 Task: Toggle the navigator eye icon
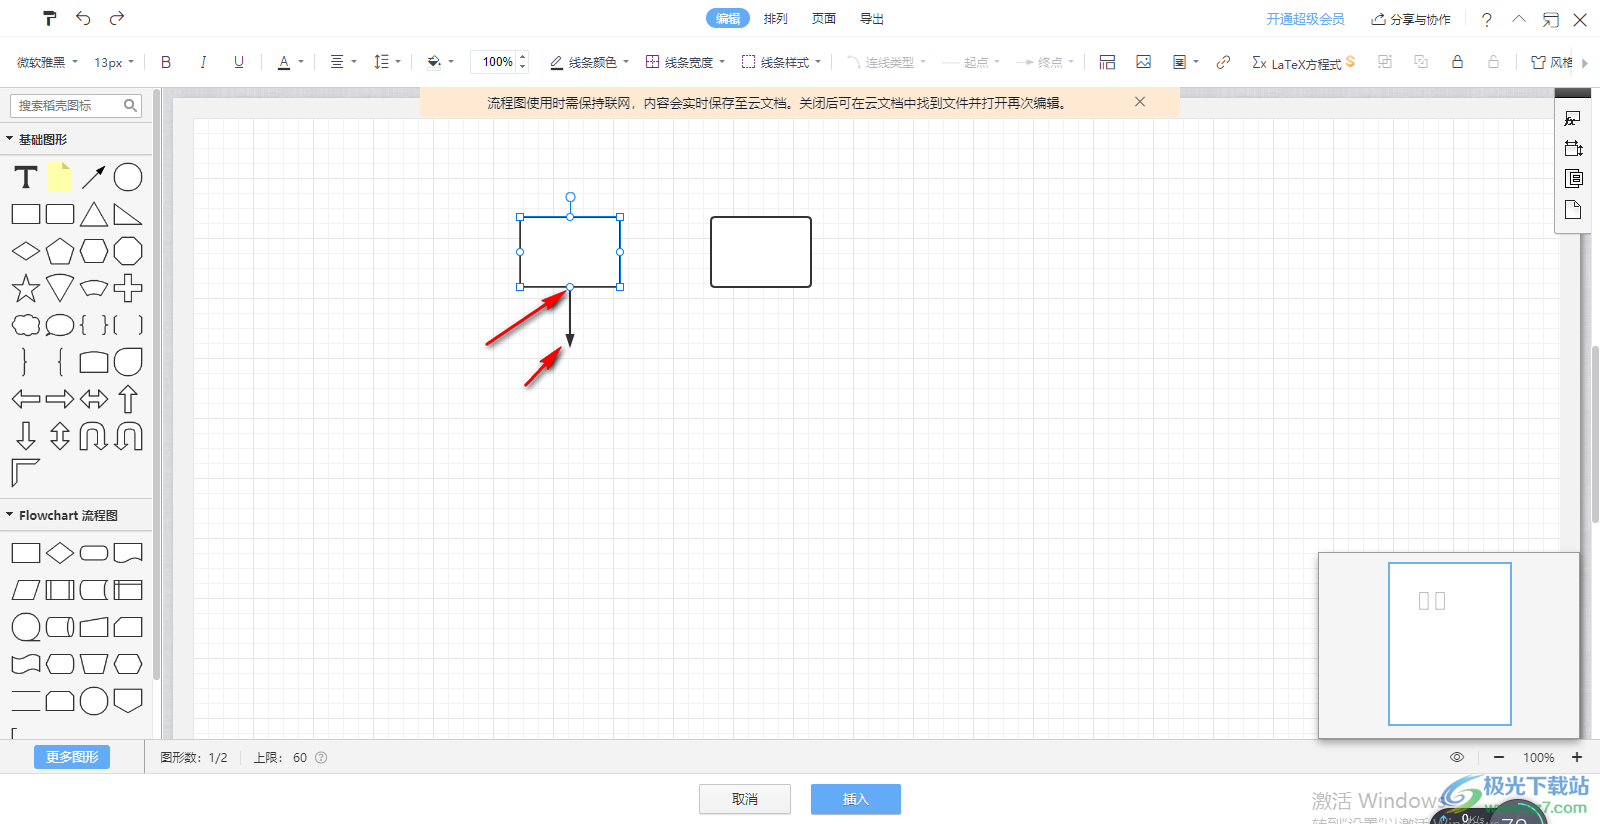[x=1457, y=757]
